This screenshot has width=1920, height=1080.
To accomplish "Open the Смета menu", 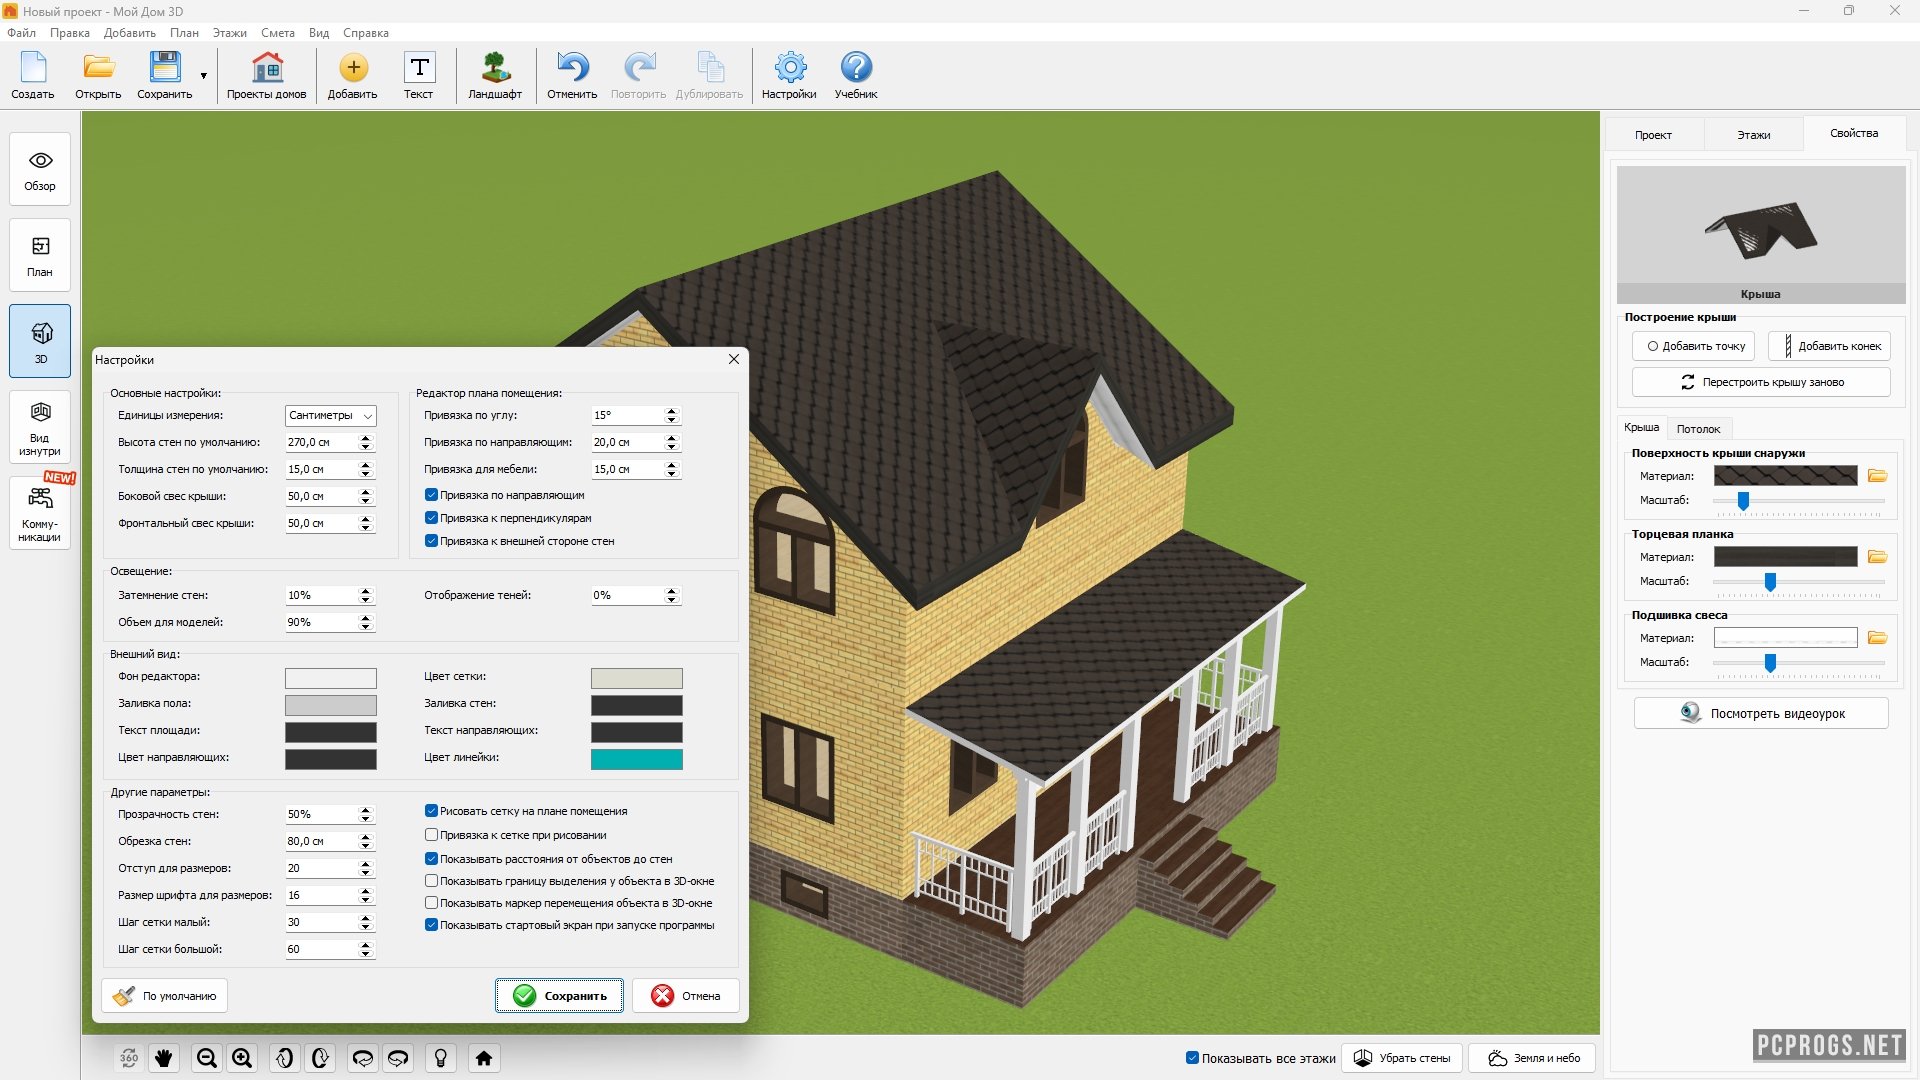I will pyautogui.click(x=277, y=33).
